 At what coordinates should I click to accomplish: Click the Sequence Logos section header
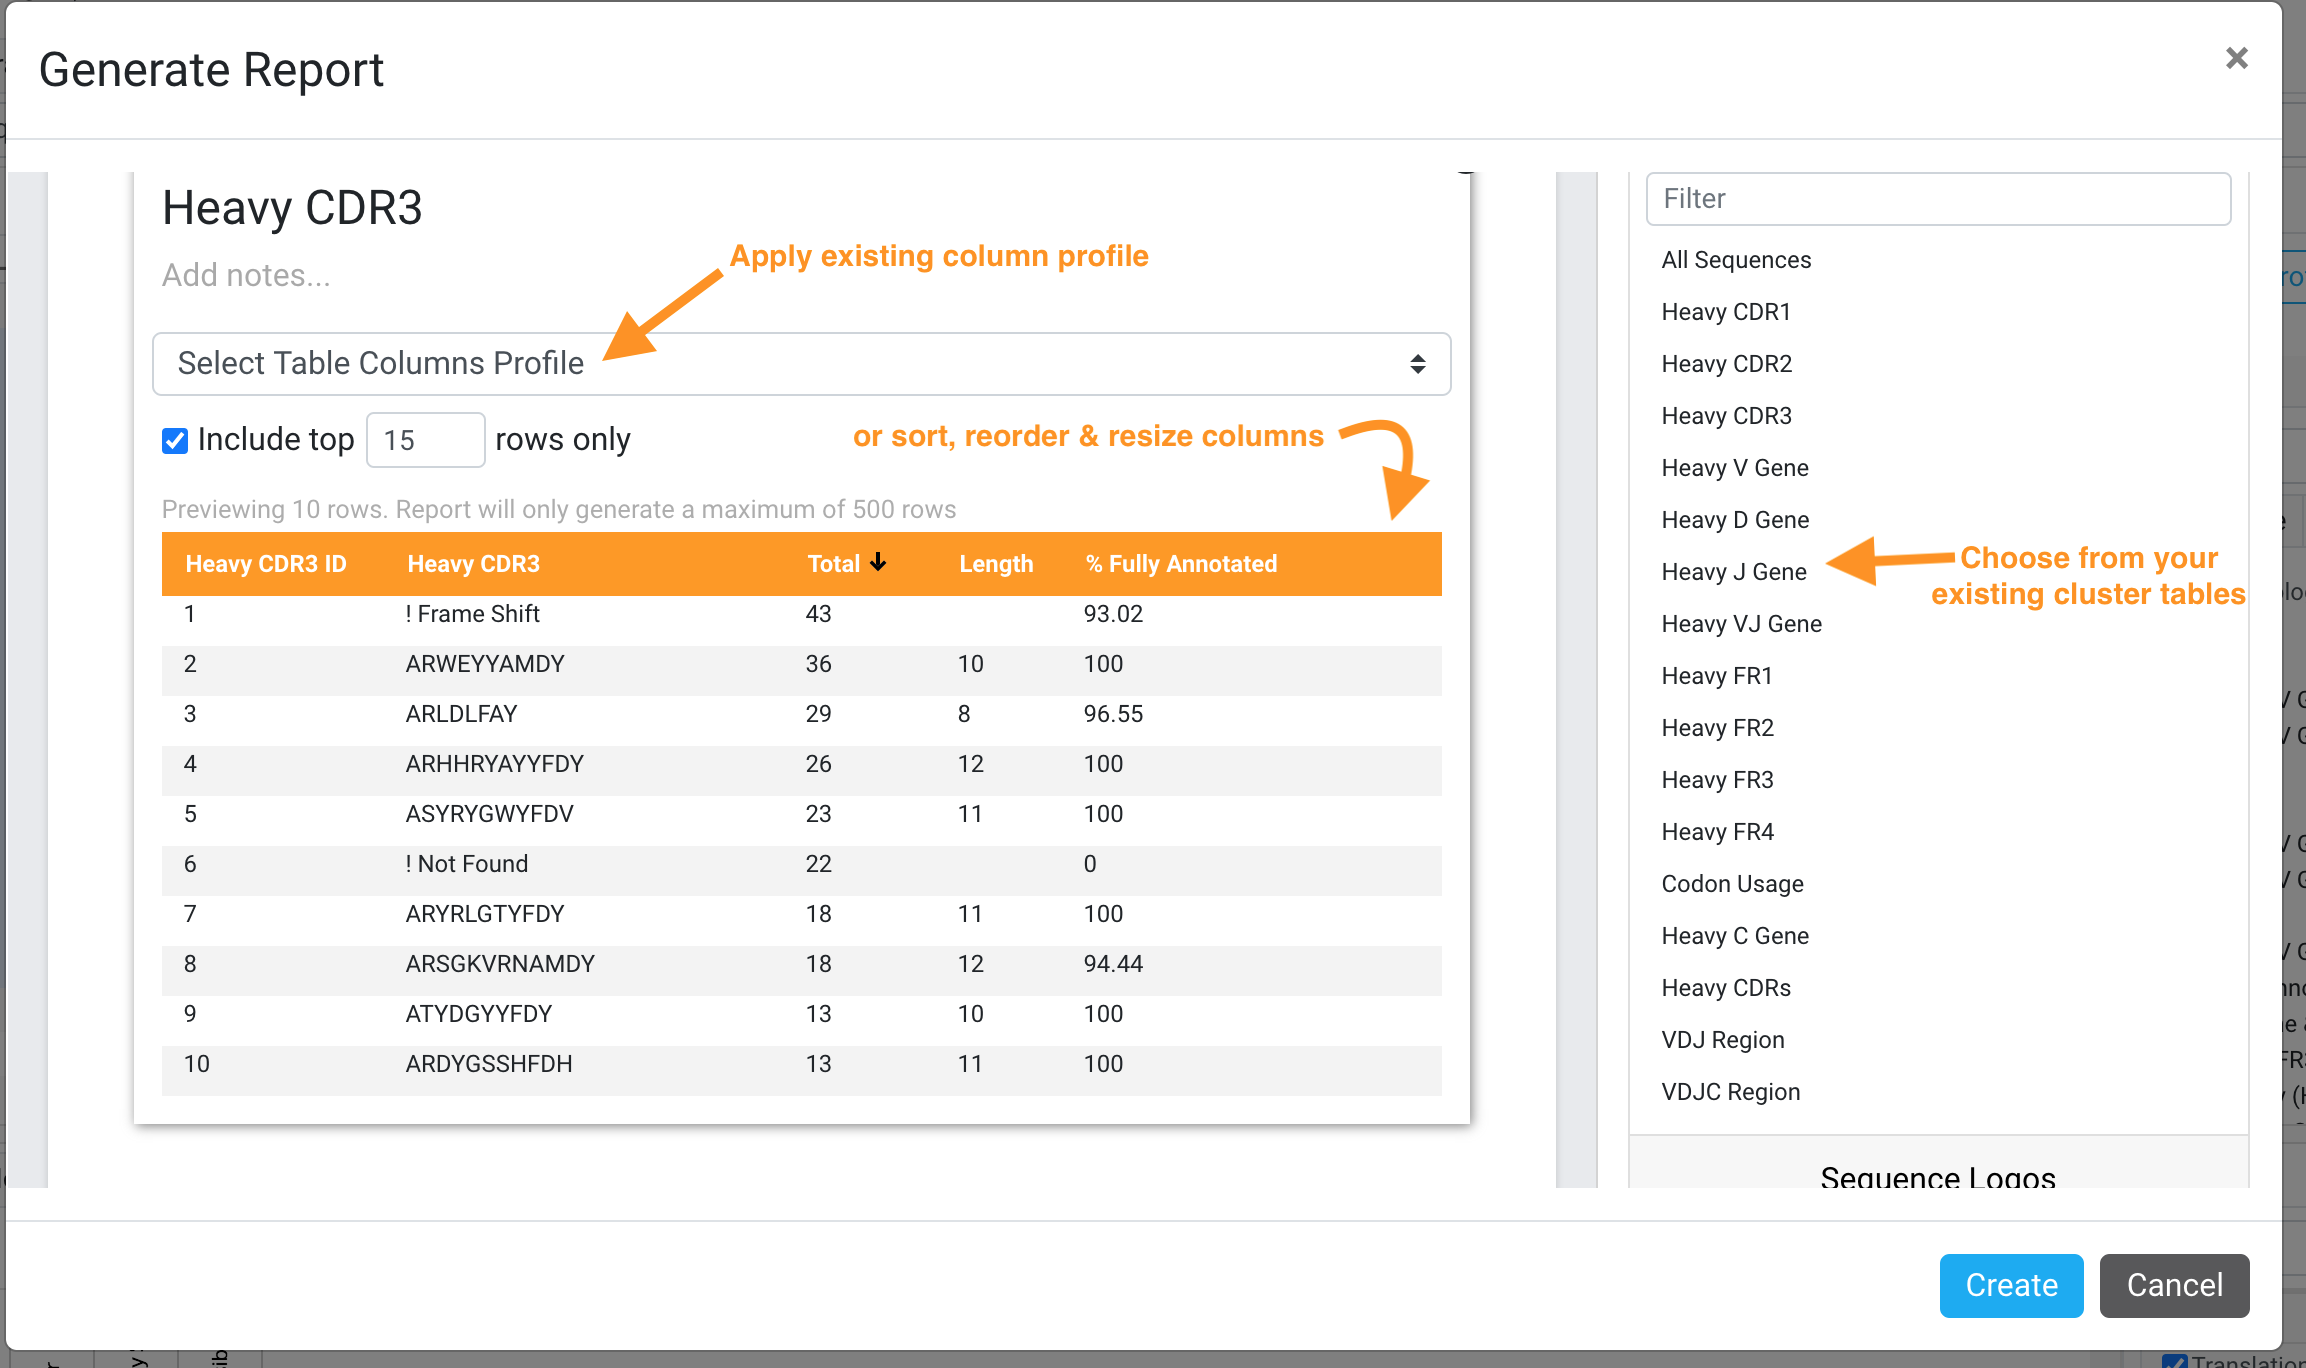point(1938,1176)
